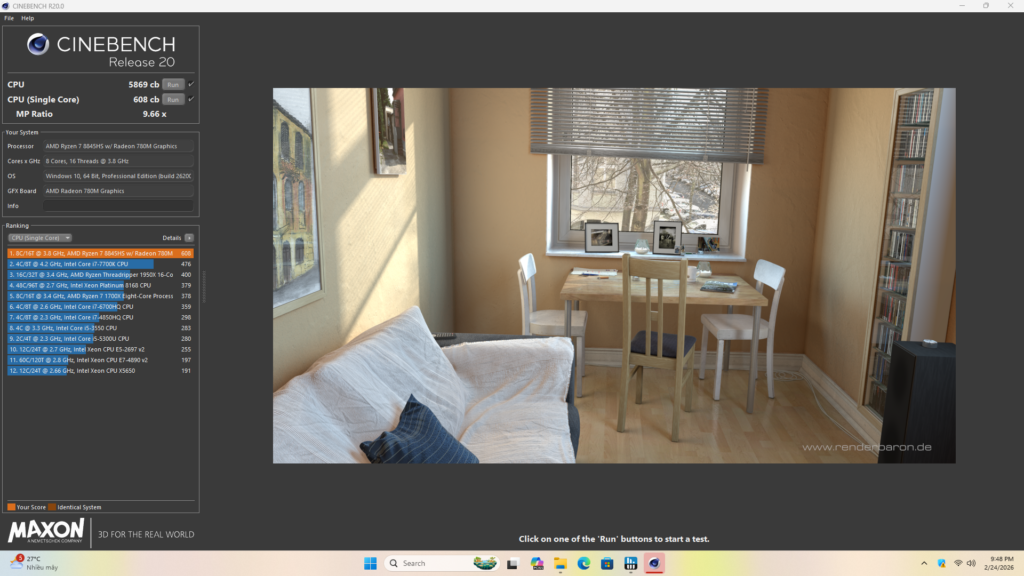Expand the ranking Details arrow
1024x576 pixels.
point(189,238)
